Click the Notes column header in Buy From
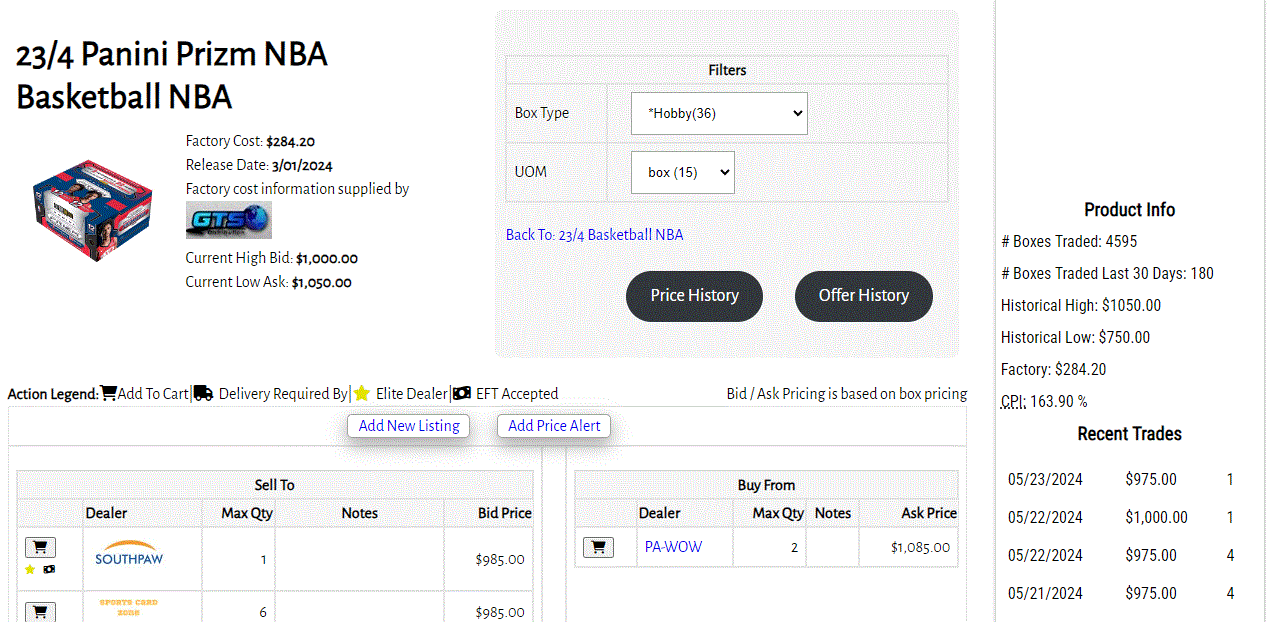The image size is (1268, 622). pos(833,513)
